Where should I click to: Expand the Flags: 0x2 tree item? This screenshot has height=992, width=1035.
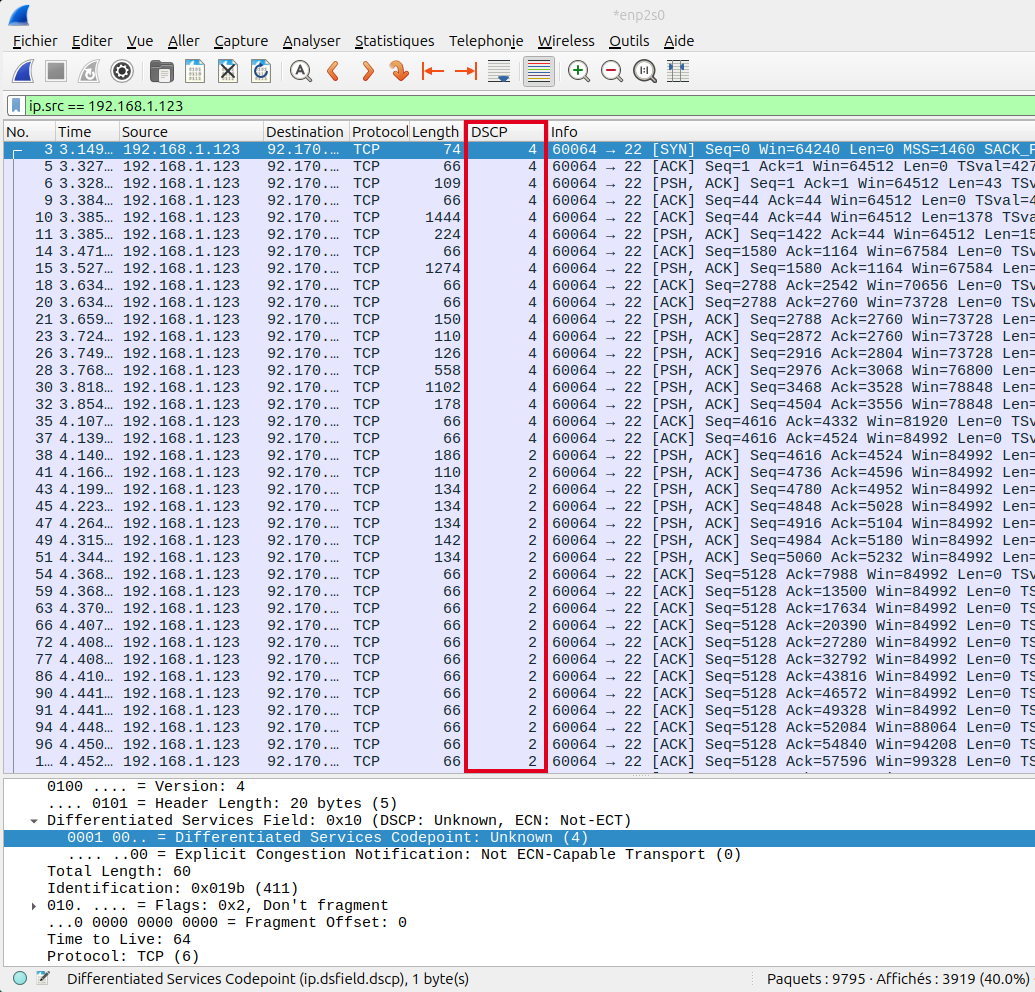point(34,906)
